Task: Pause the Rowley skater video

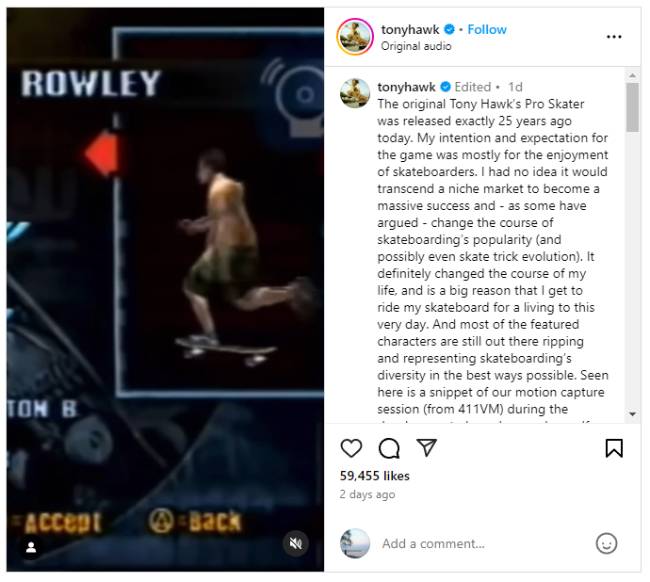Action: [x=165, y=289]
